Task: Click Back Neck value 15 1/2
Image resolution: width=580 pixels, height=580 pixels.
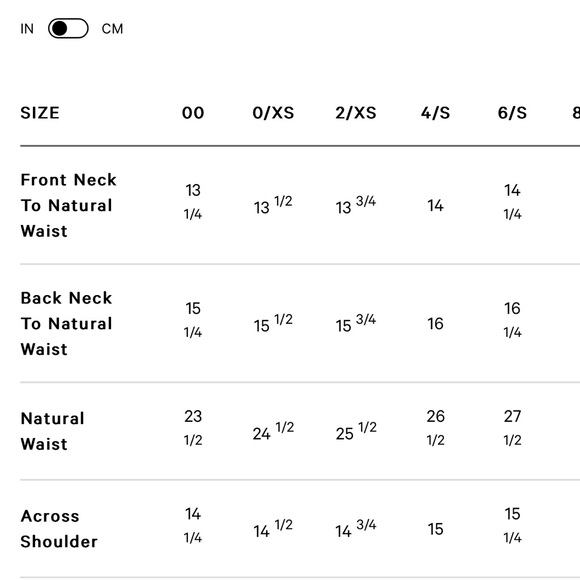Action: [x=273, y=323]
